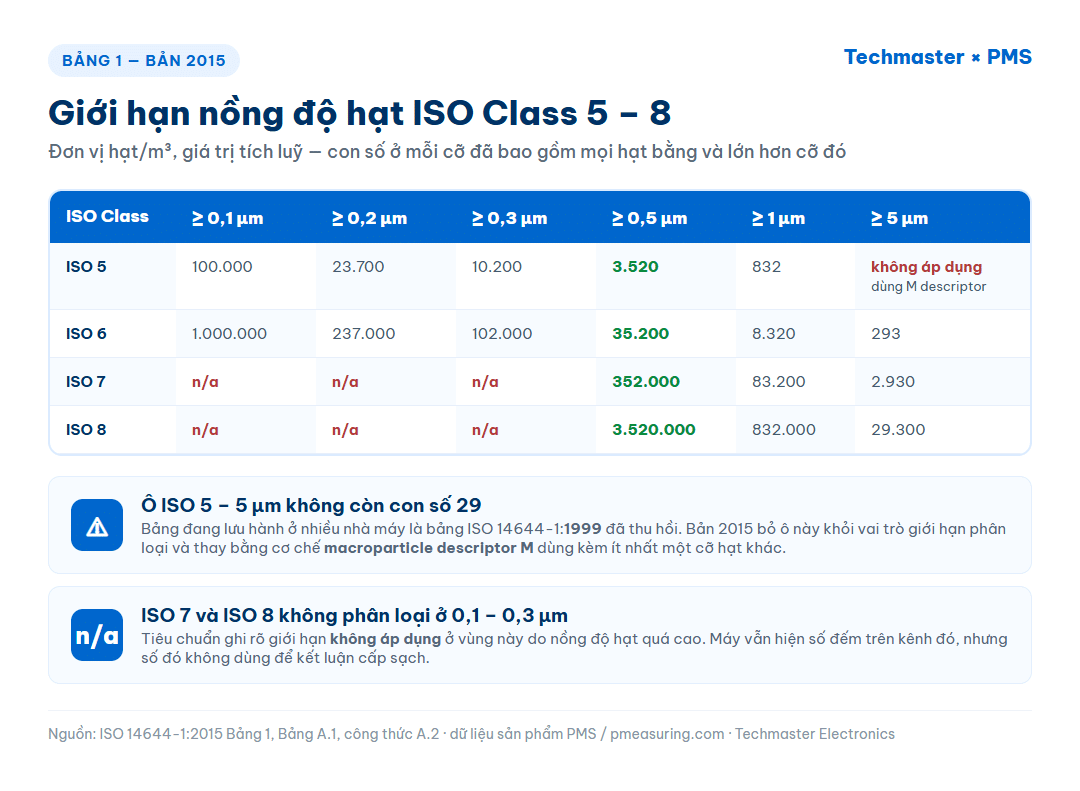
Task: Select the ≥ 0,1 µm column header
Action: click(227, 218)
